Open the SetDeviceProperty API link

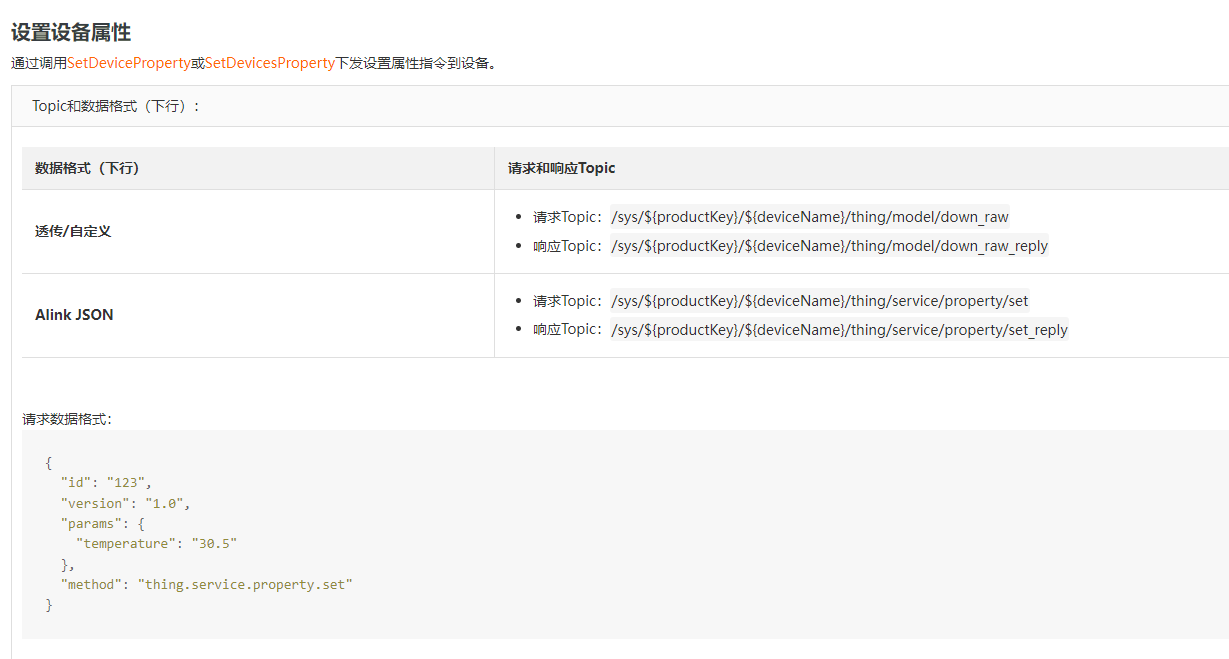(128, 63)
